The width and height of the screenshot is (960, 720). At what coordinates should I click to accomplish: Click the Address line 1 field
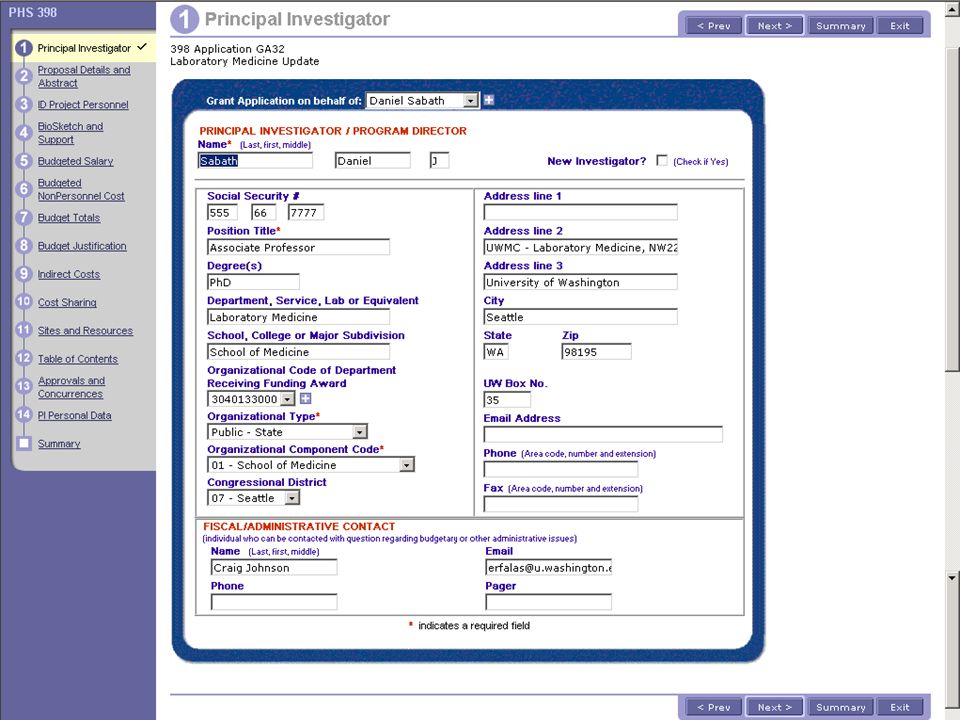click(580, 212)
